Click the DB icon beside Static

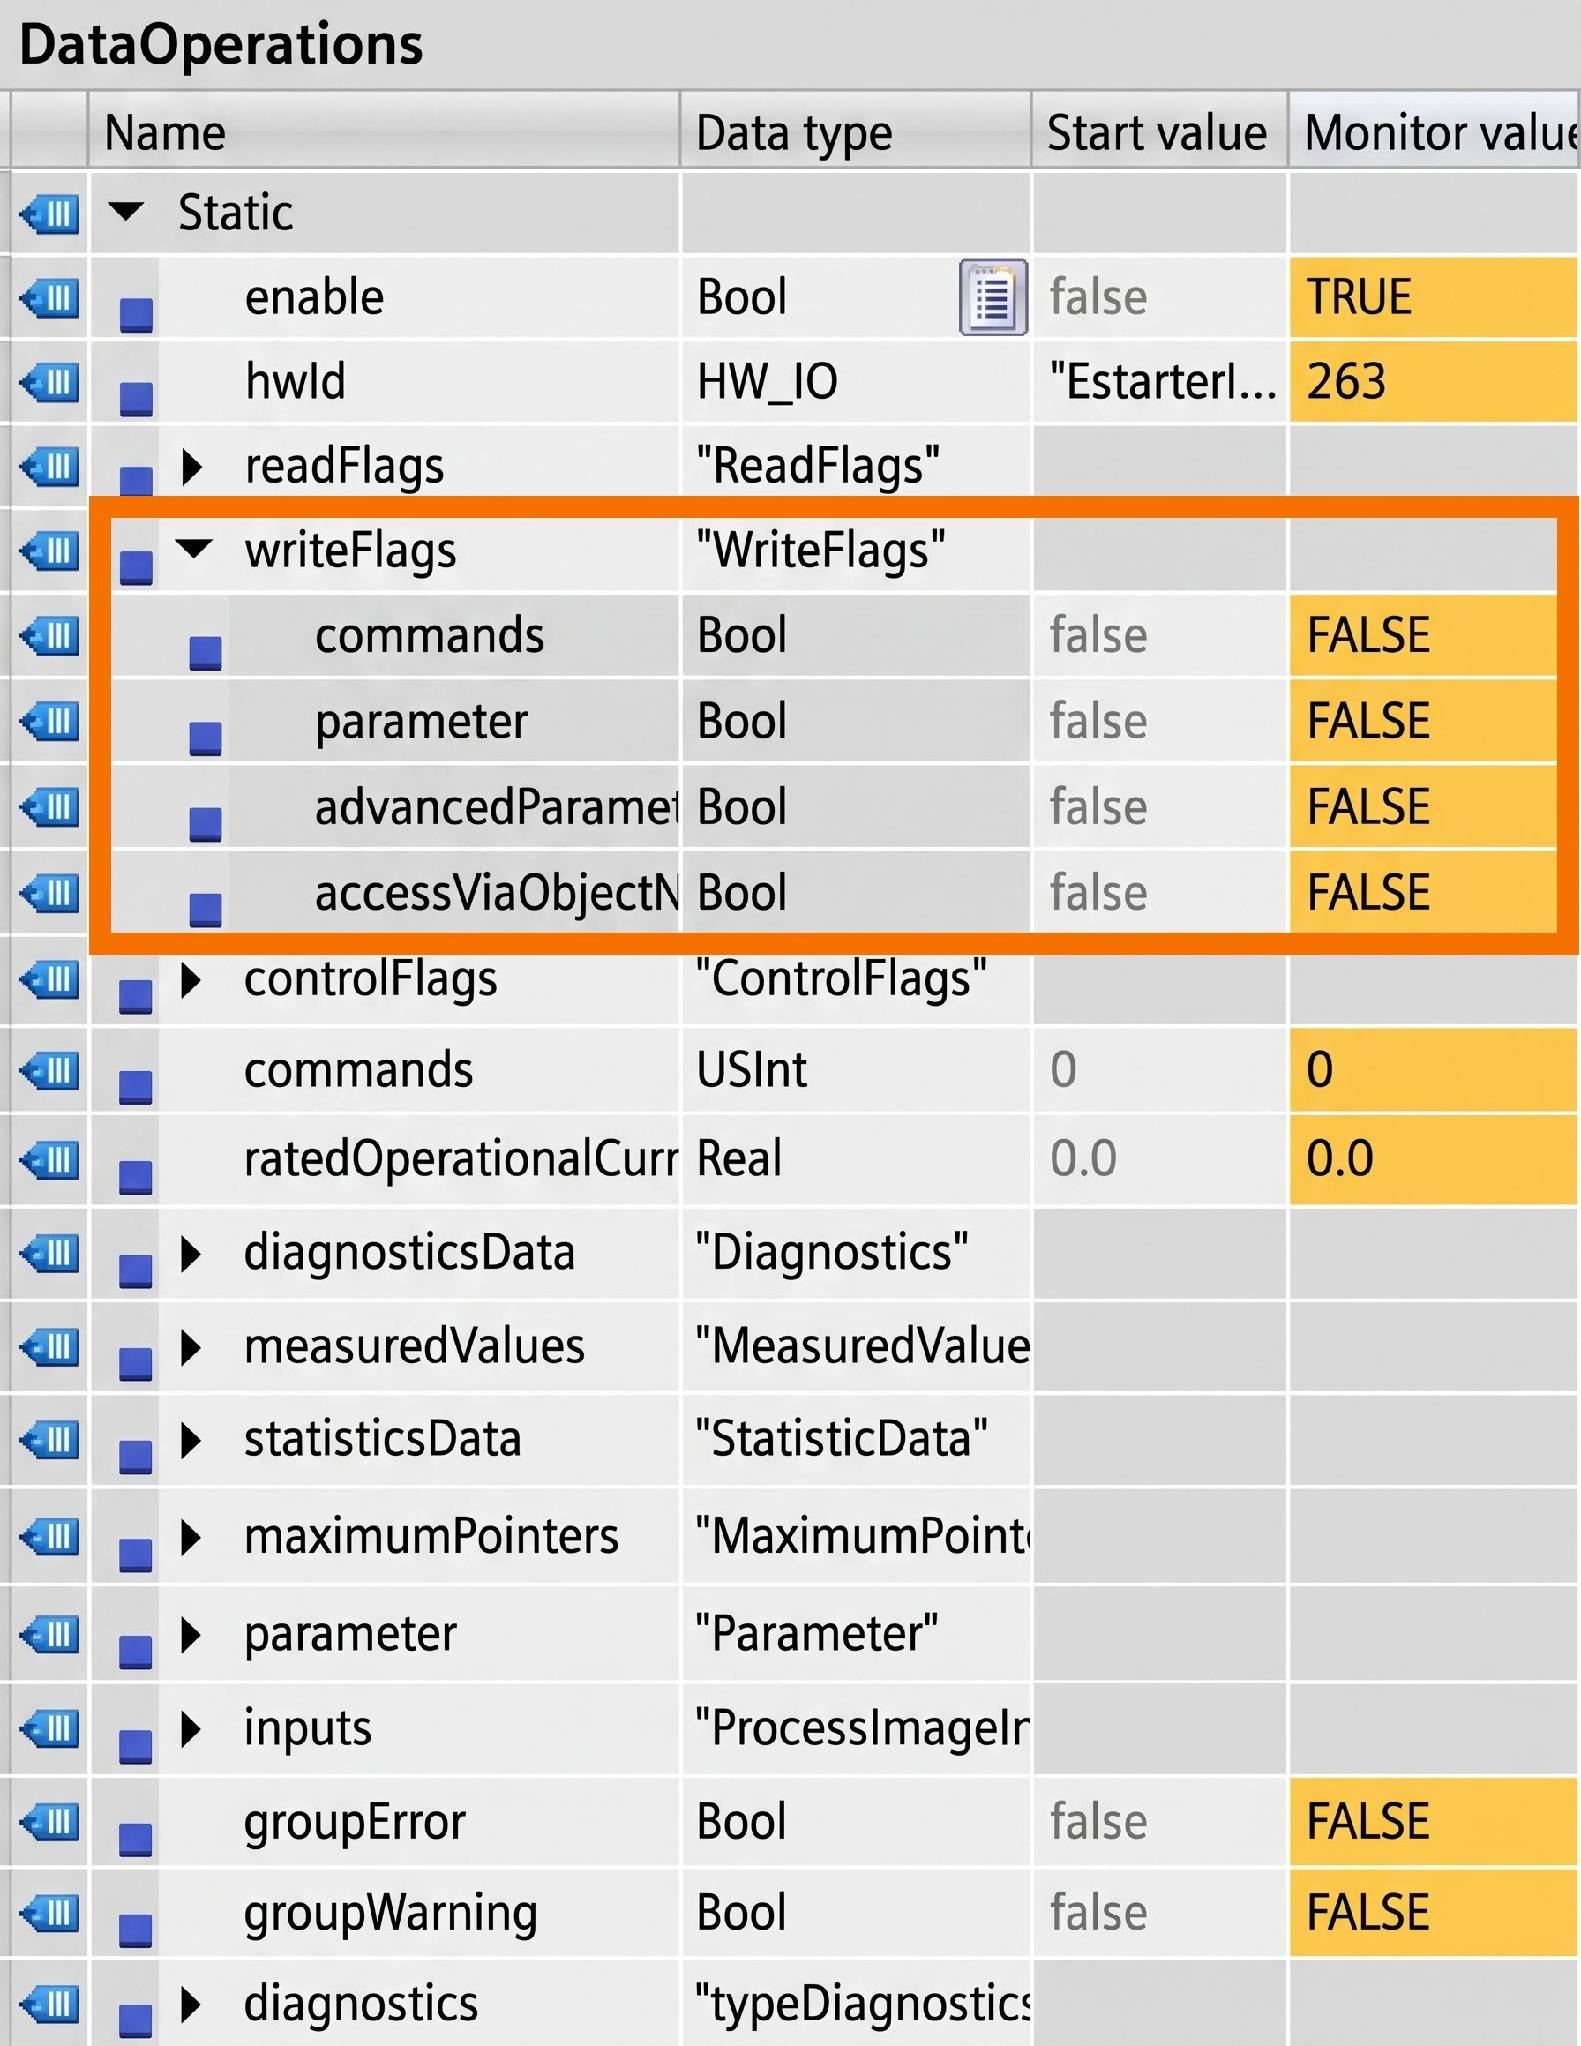(x=50, y=213)
